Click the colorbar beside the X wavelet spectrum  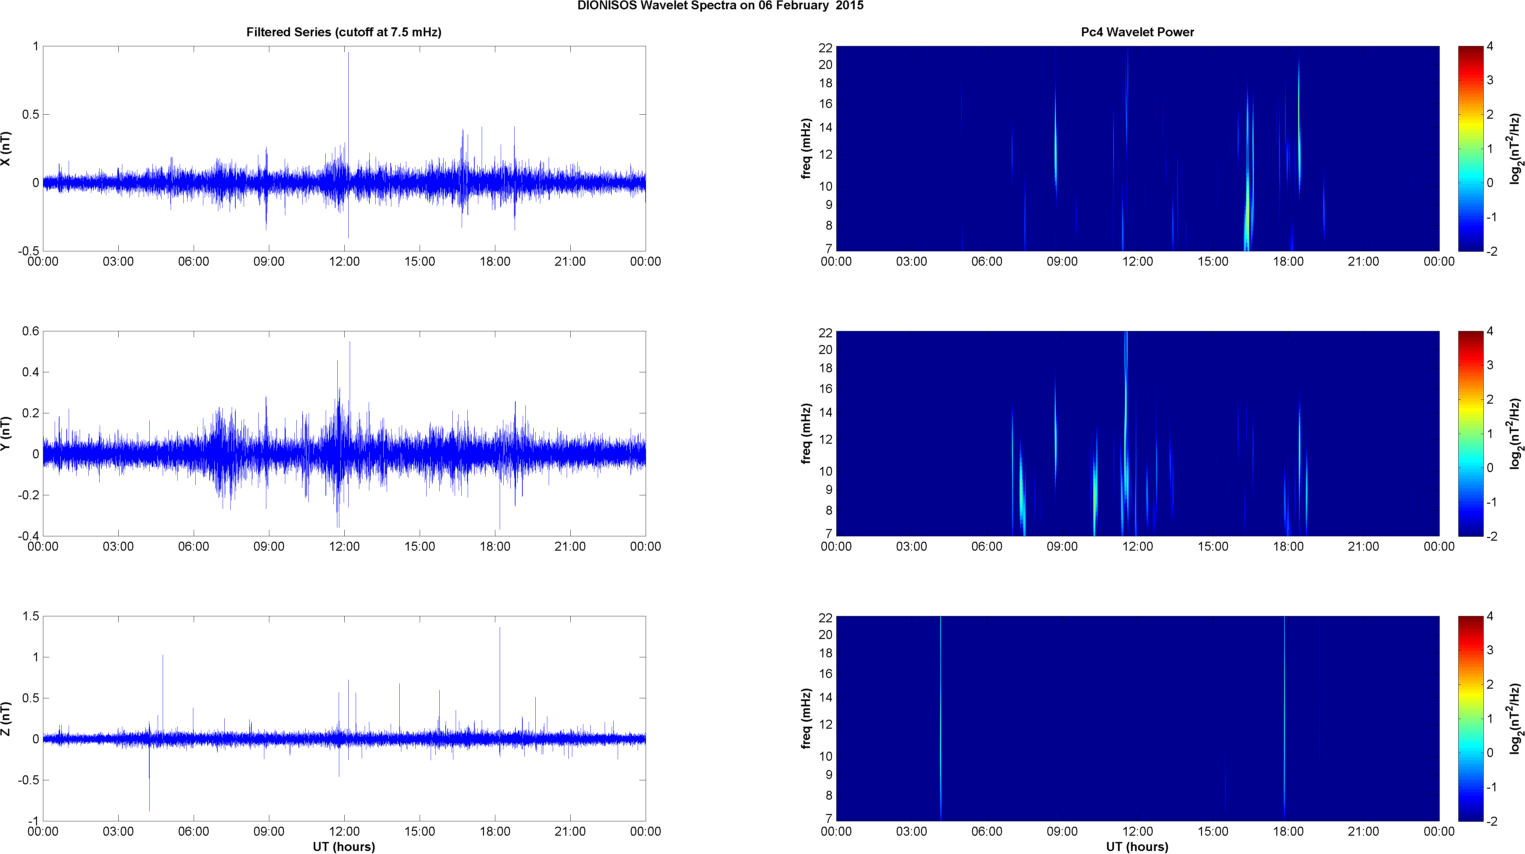pos(1470,148)
